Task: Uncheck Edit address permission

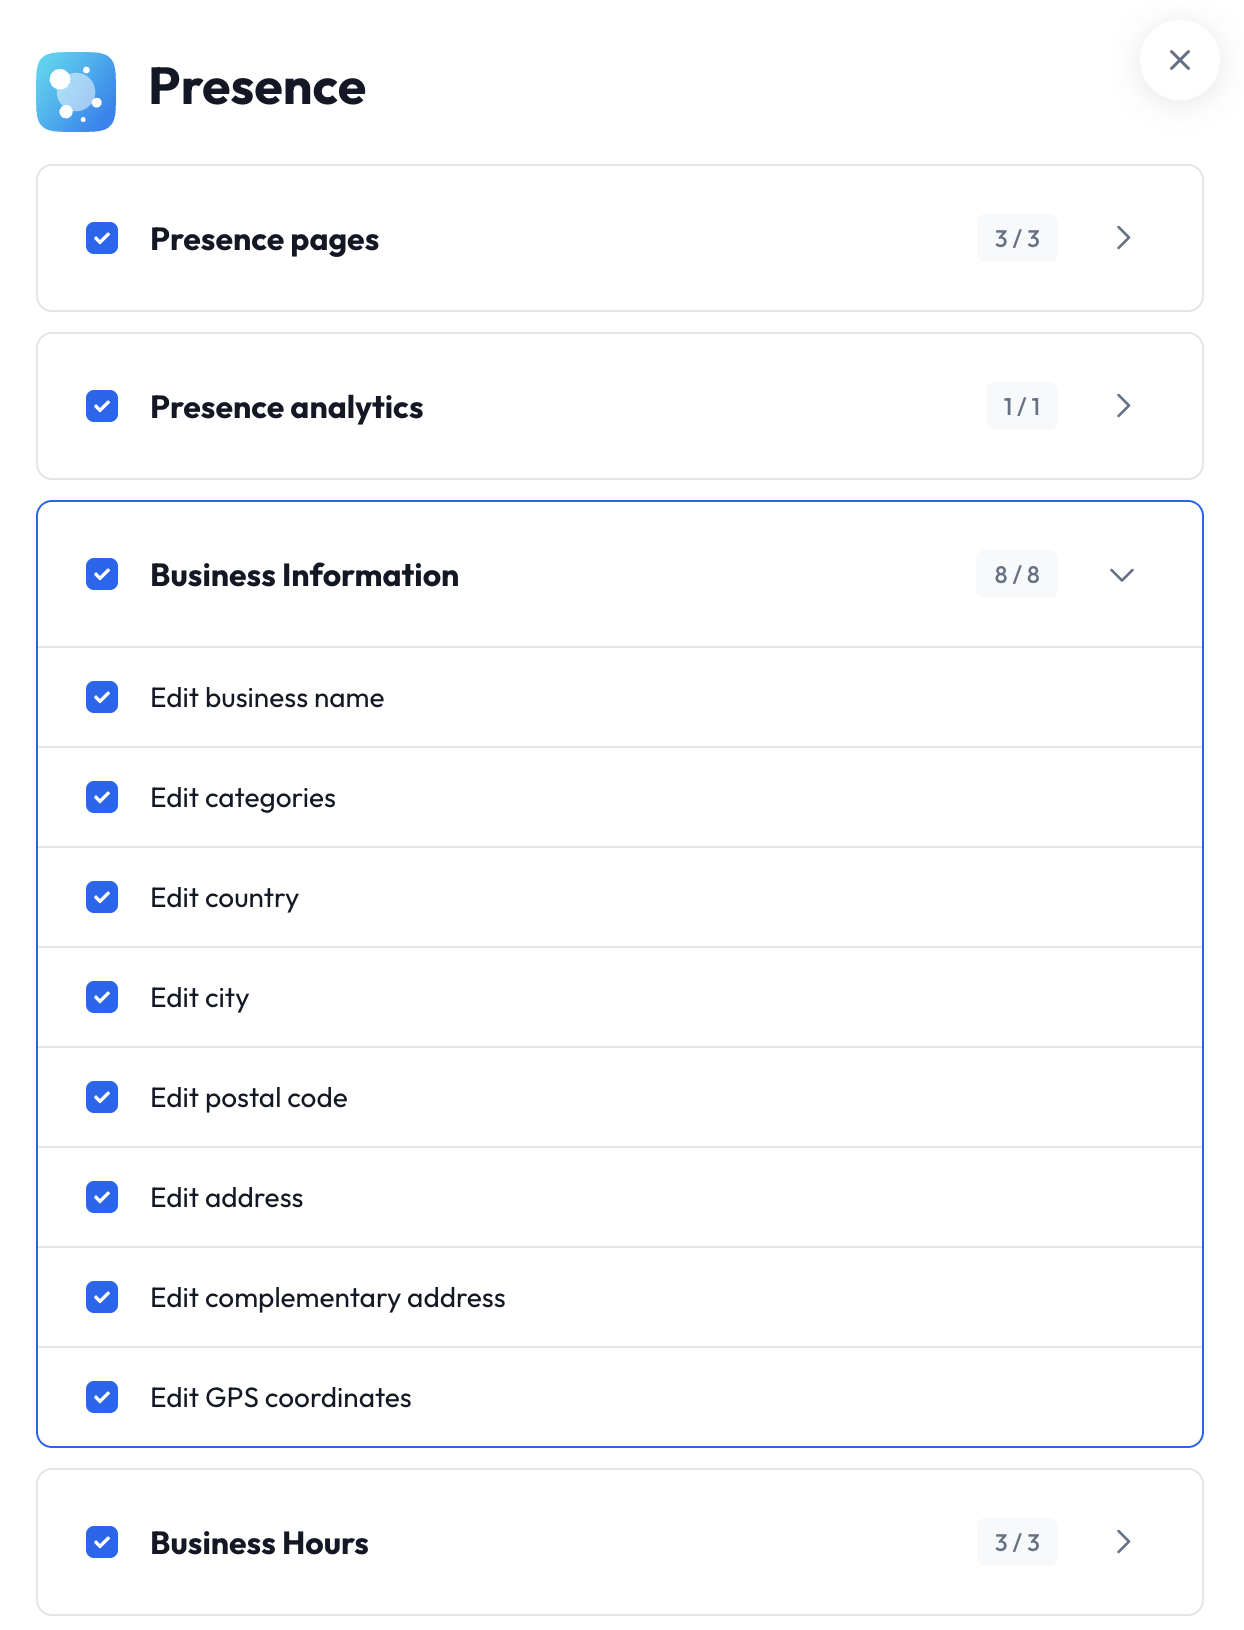Action: (x=102, y=1197)
